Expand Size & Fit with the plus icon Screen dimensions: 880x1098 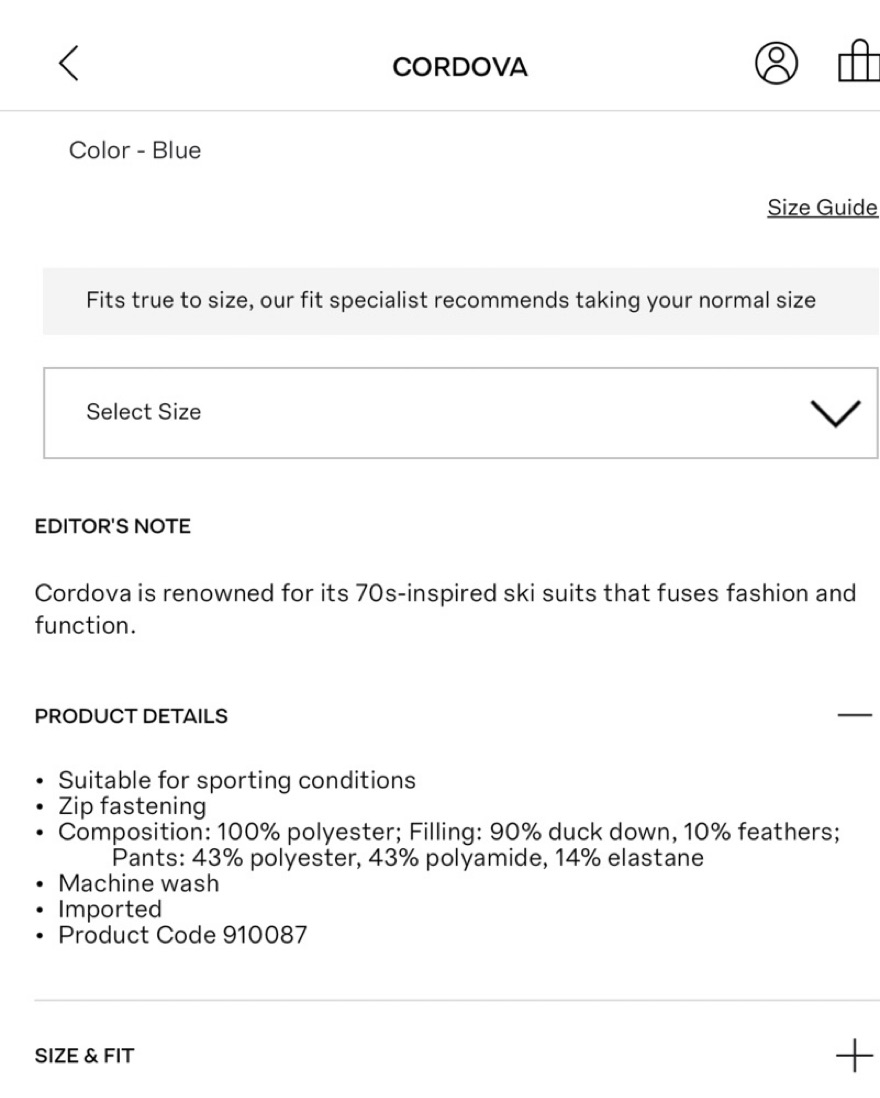click(x=854, y=1055)
